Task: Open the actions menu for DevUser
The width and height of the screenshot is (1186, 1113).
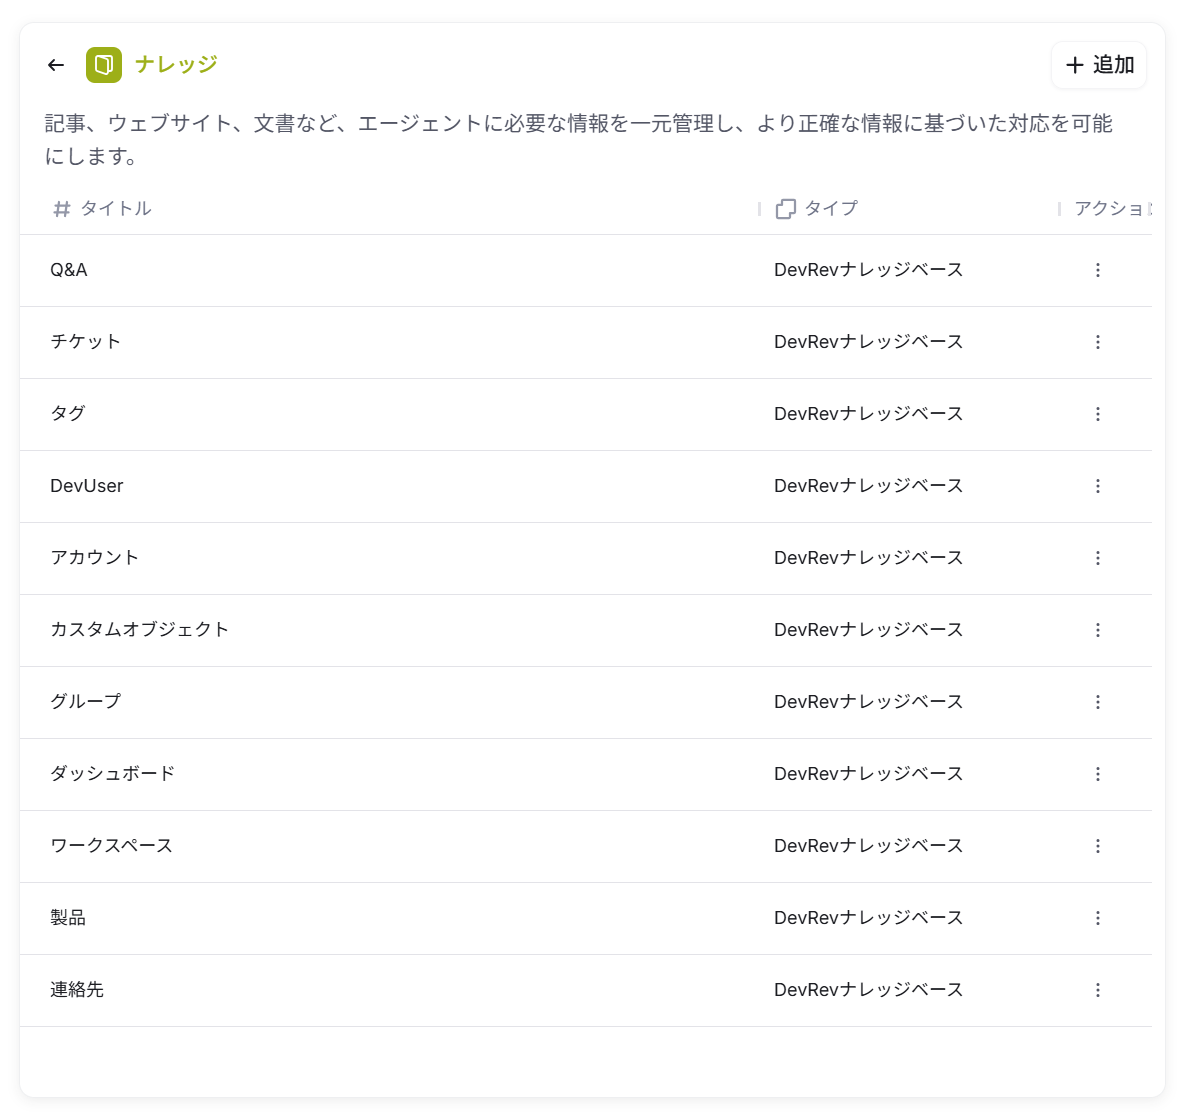Action: click(1098, 486)
